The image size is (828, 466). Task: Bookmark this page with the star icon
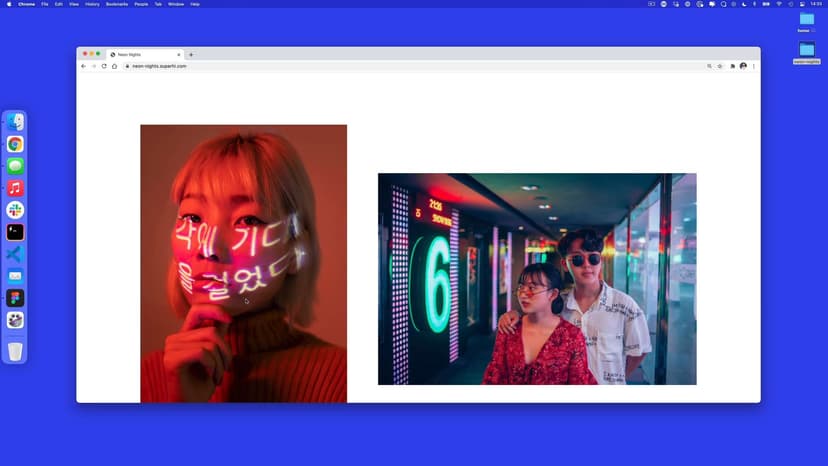click(x=720, y=66)
